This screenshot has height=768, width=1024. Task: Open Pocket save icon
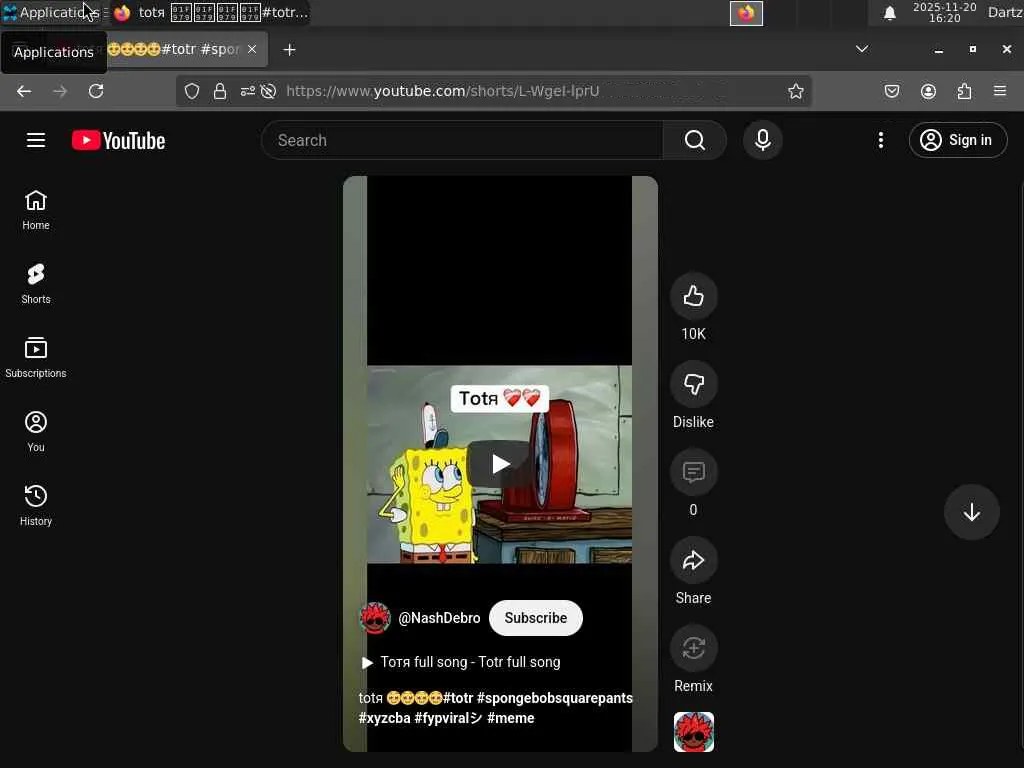click(x=891, y=91)
